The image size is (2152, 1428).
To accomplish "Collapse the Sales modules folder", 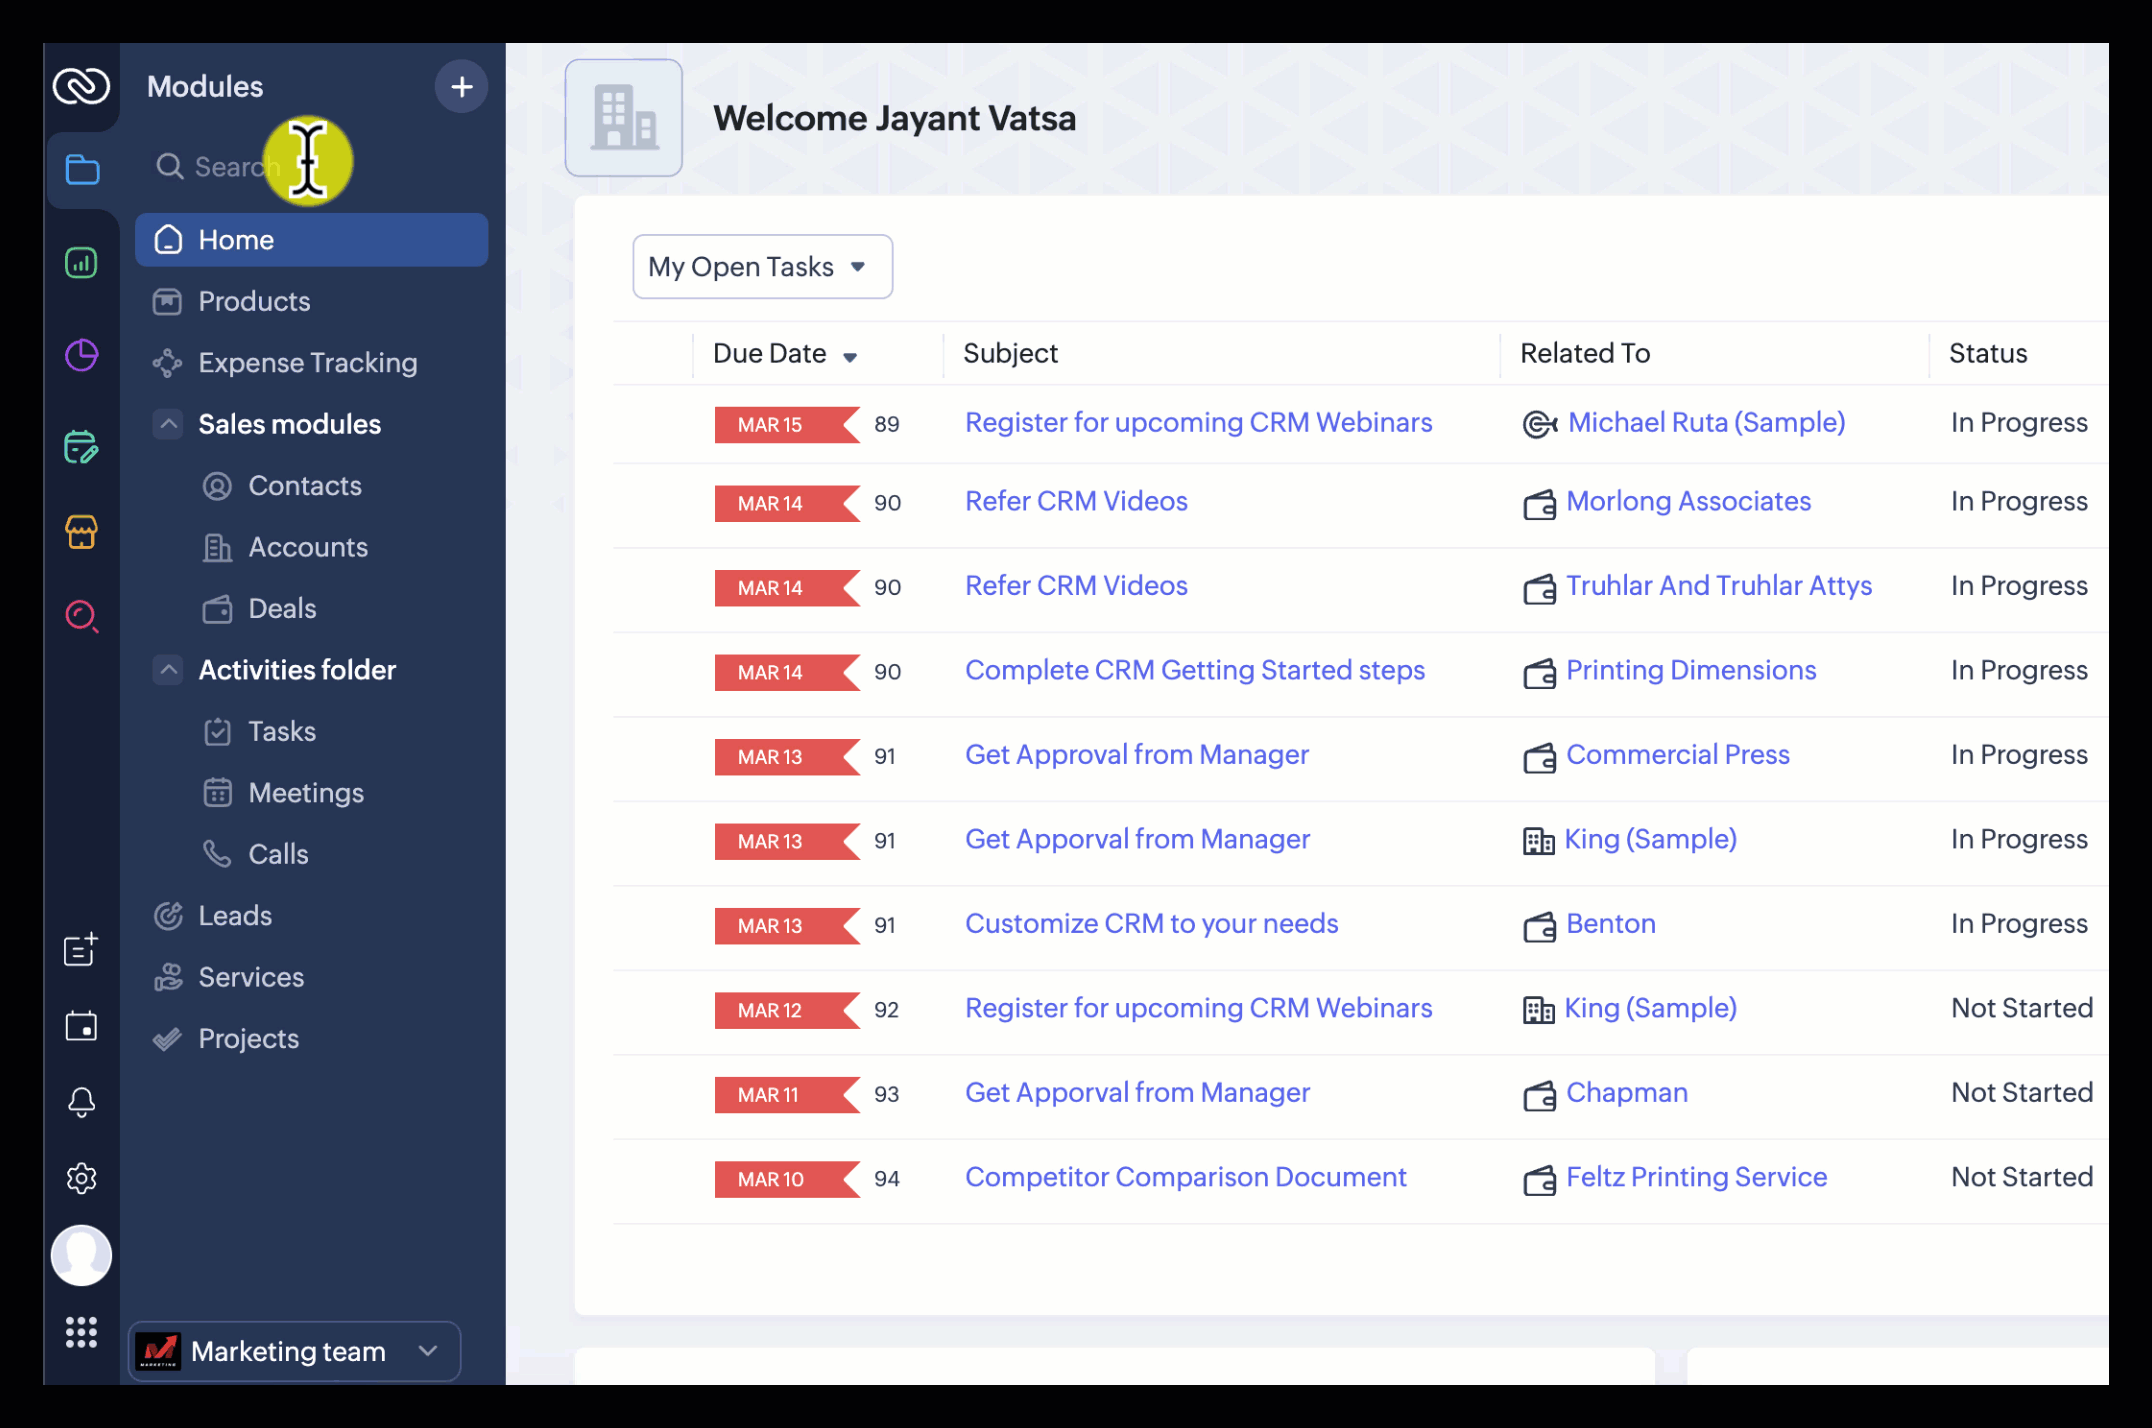I will pyautogui.click(x=168, y=424).
